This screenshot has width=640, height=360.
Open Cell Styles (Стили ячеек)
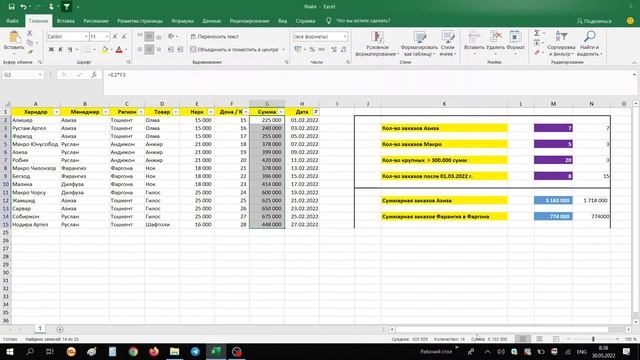[x=448, y=44]
